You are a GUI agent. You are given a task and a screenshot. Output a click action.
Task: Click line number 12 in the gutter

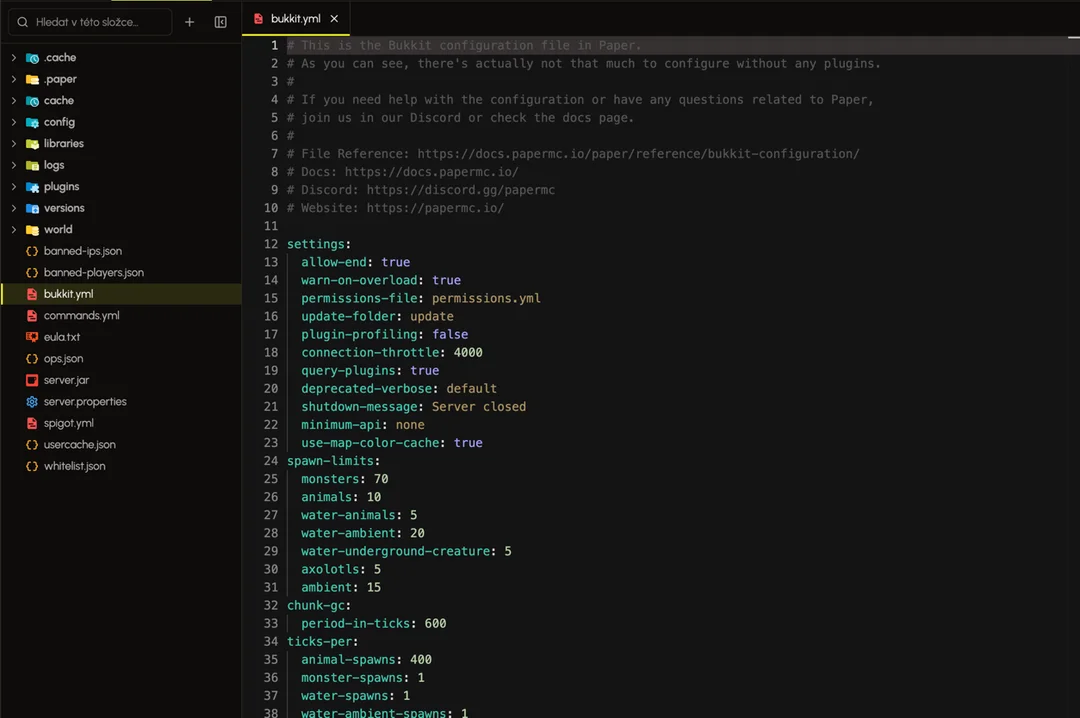click(x=271, y=244)
